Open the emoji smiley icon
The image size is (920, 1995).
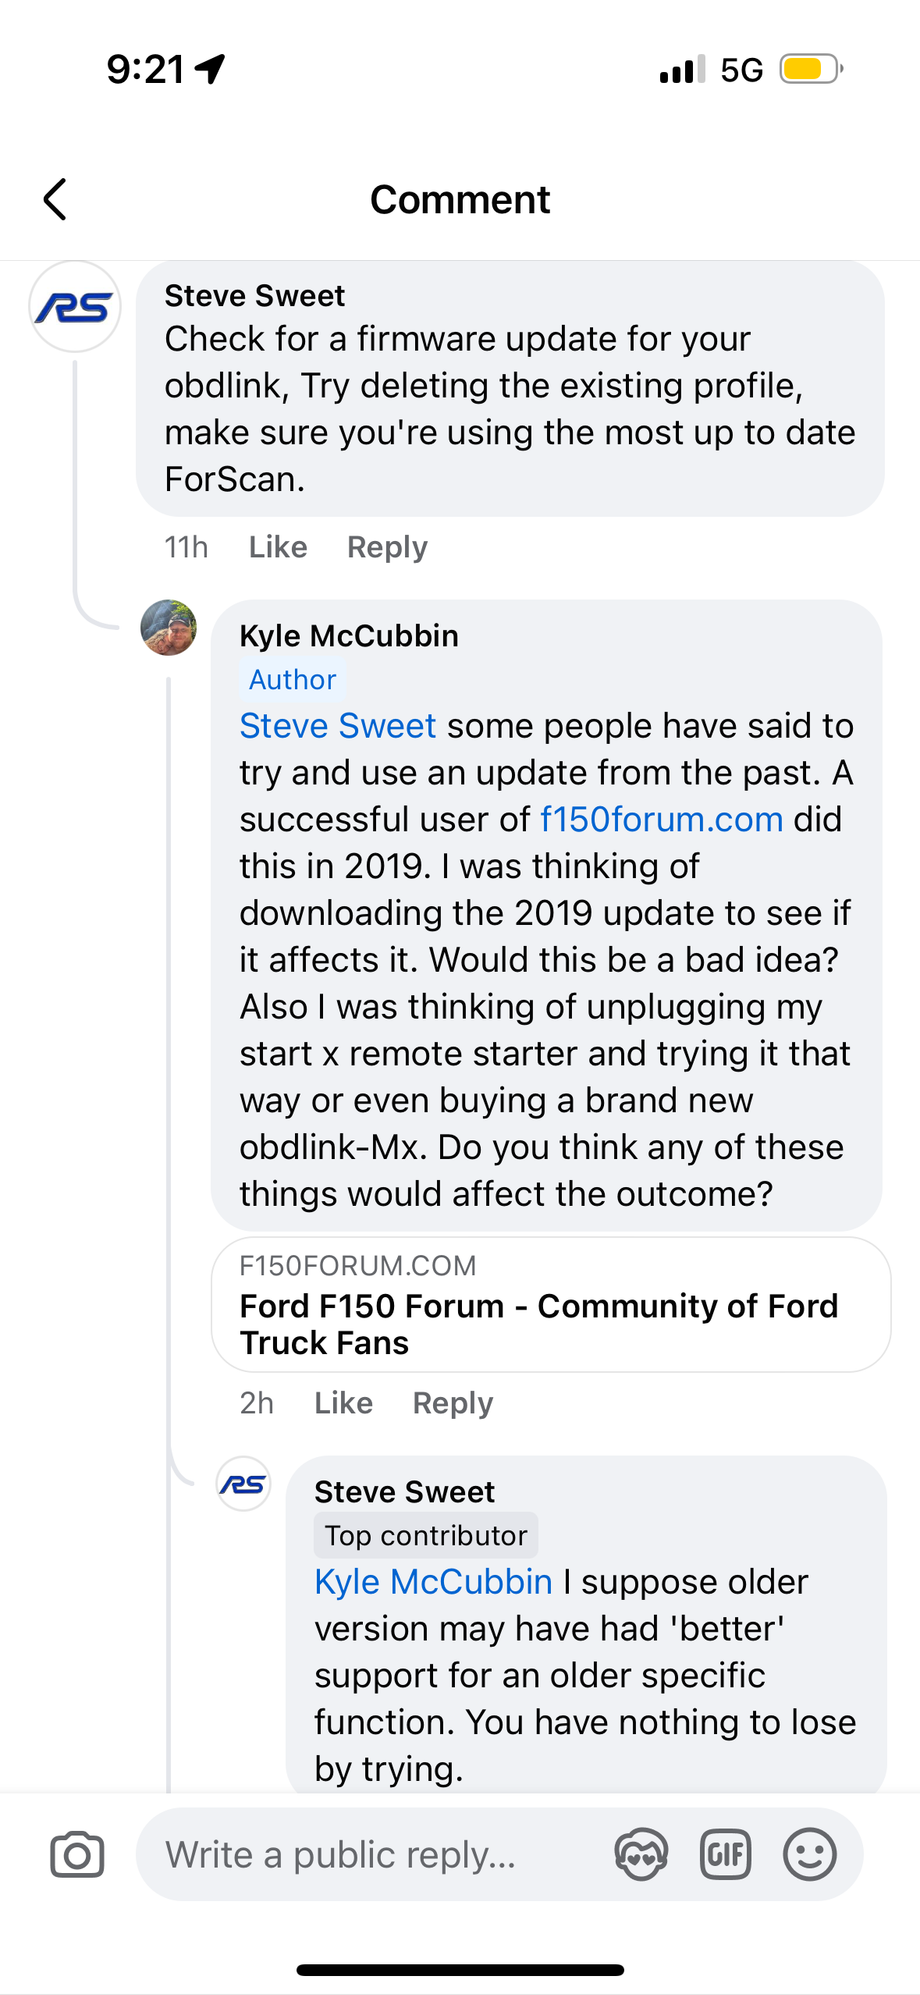tap(809, 1855)
